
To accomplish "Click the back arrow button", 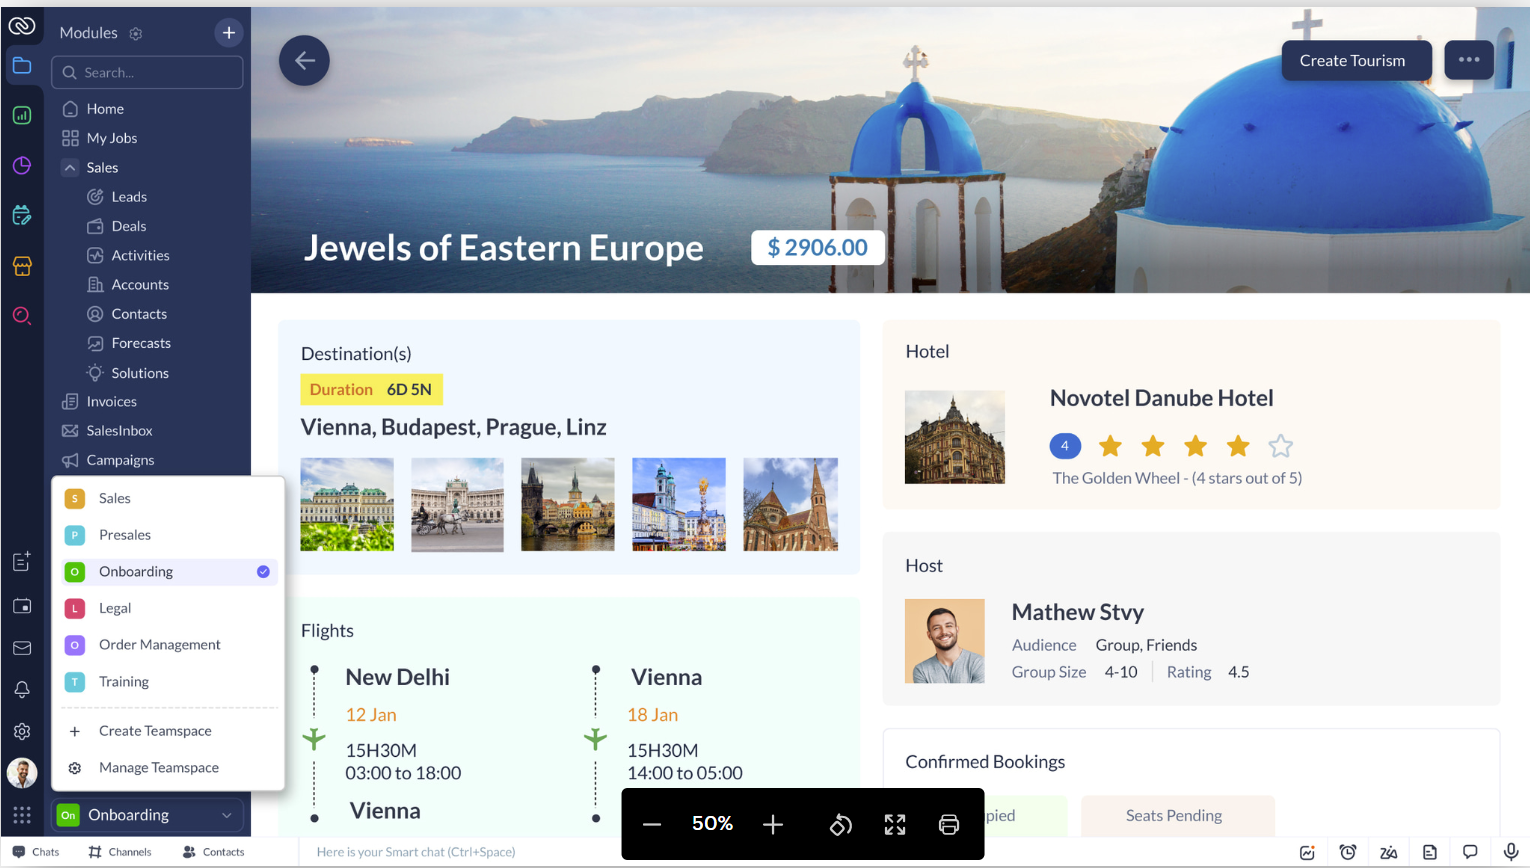I will (x=304, y=61).
